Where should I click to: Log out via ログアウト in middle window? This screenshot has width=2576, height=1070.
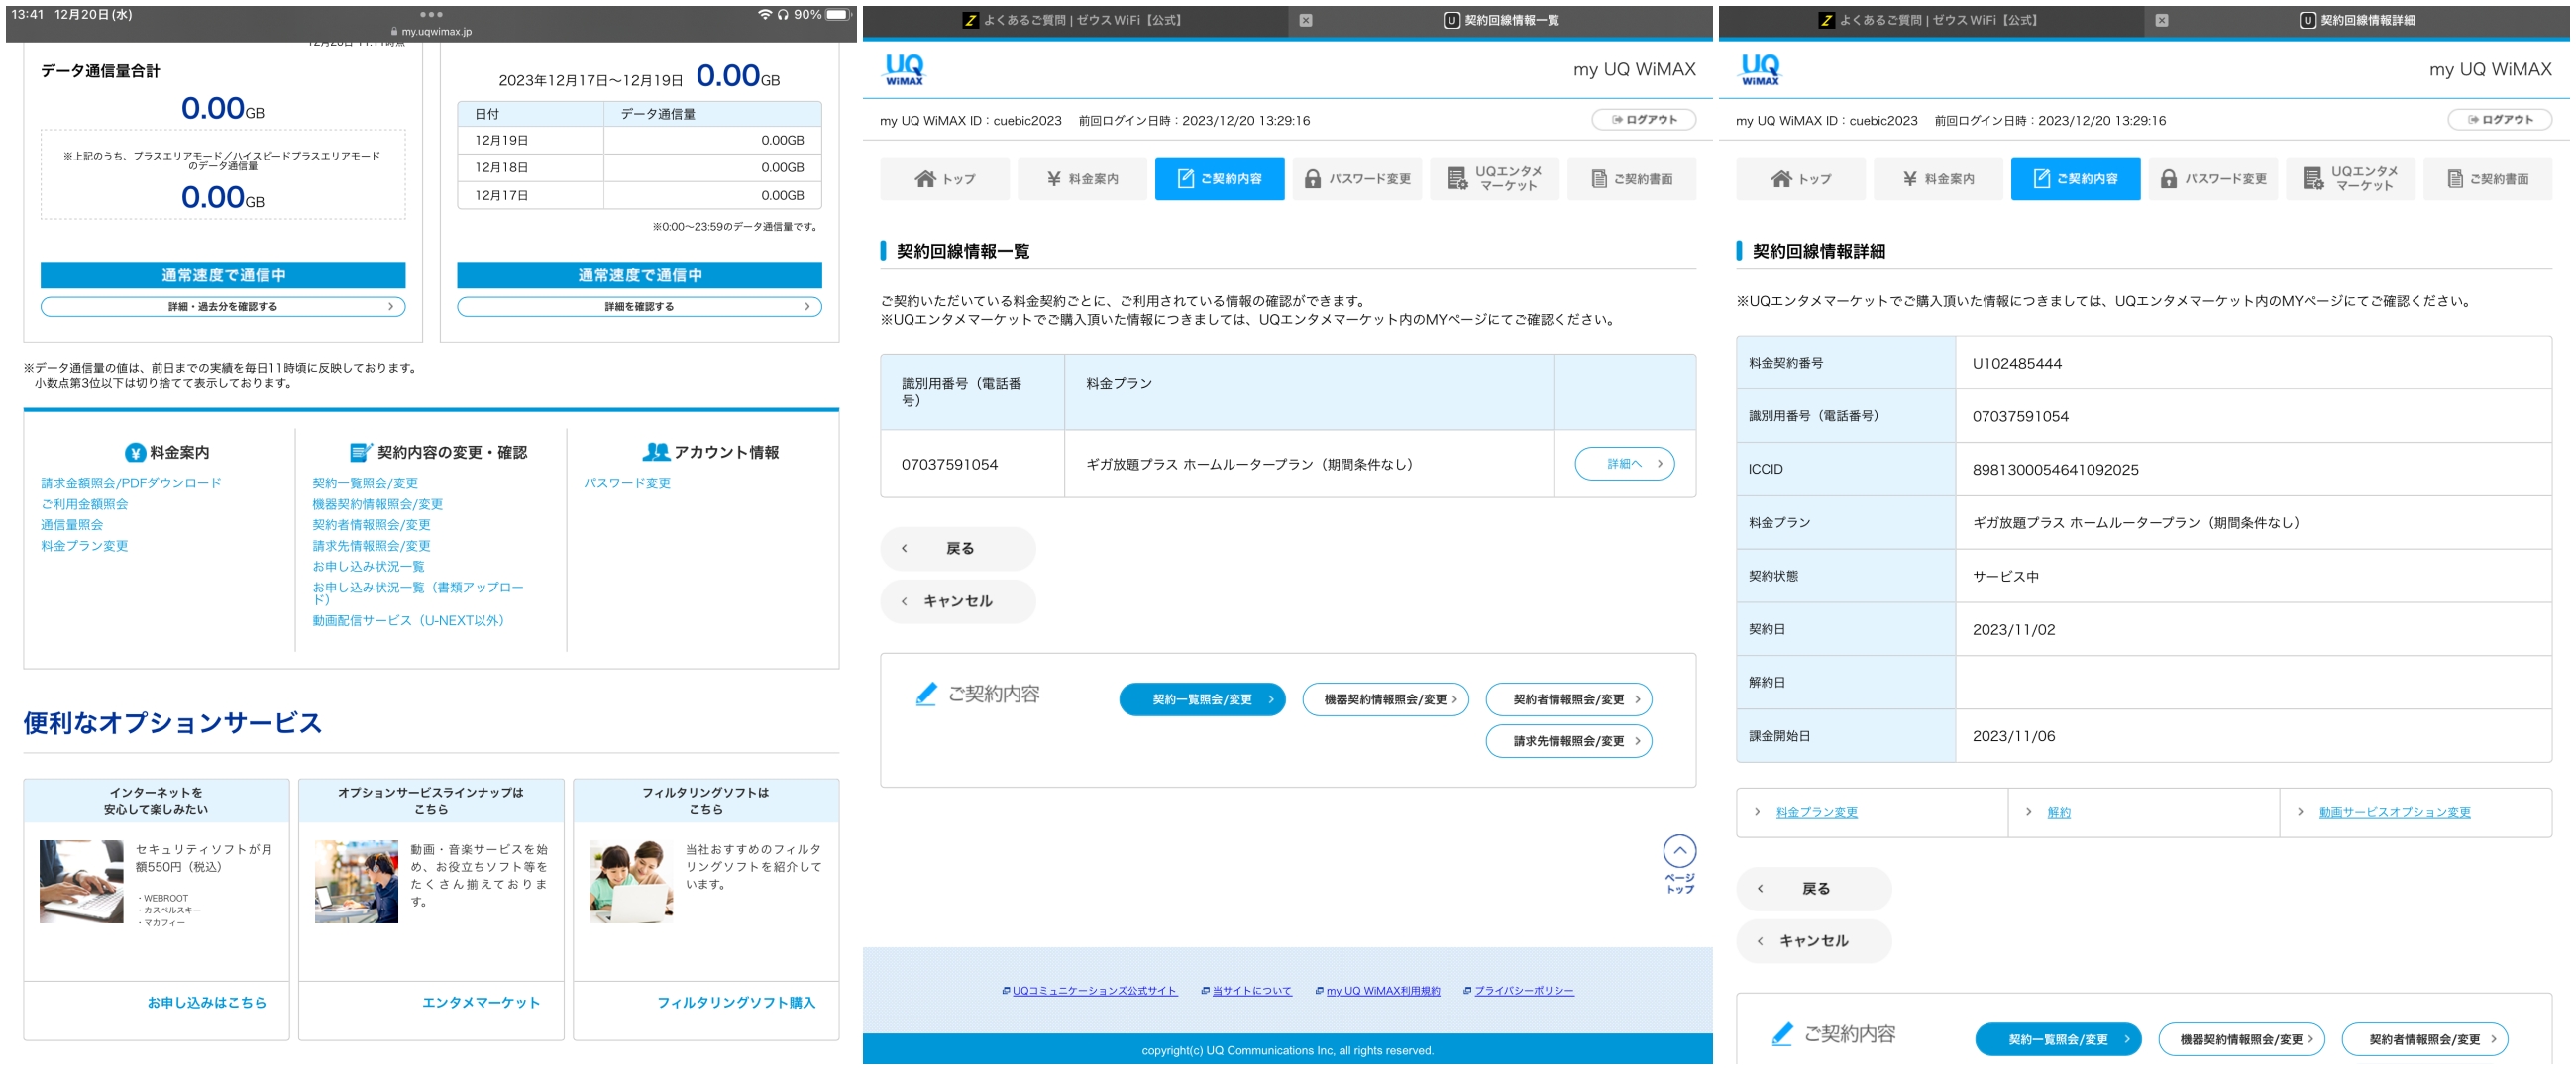(1644, 120)
